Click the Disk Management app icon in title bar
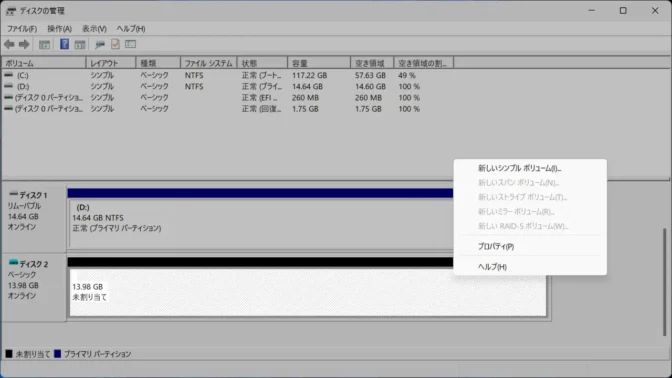Screen dimensions: 672x378 click(11, 11)
